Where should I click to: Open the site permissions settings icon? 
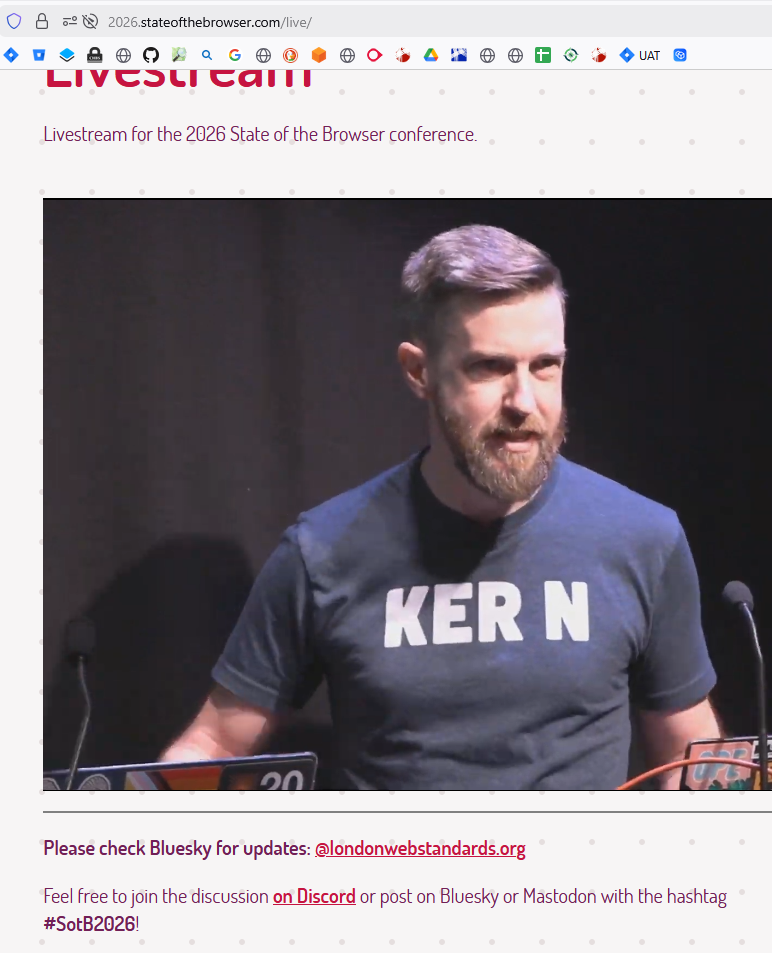[69, 22]
